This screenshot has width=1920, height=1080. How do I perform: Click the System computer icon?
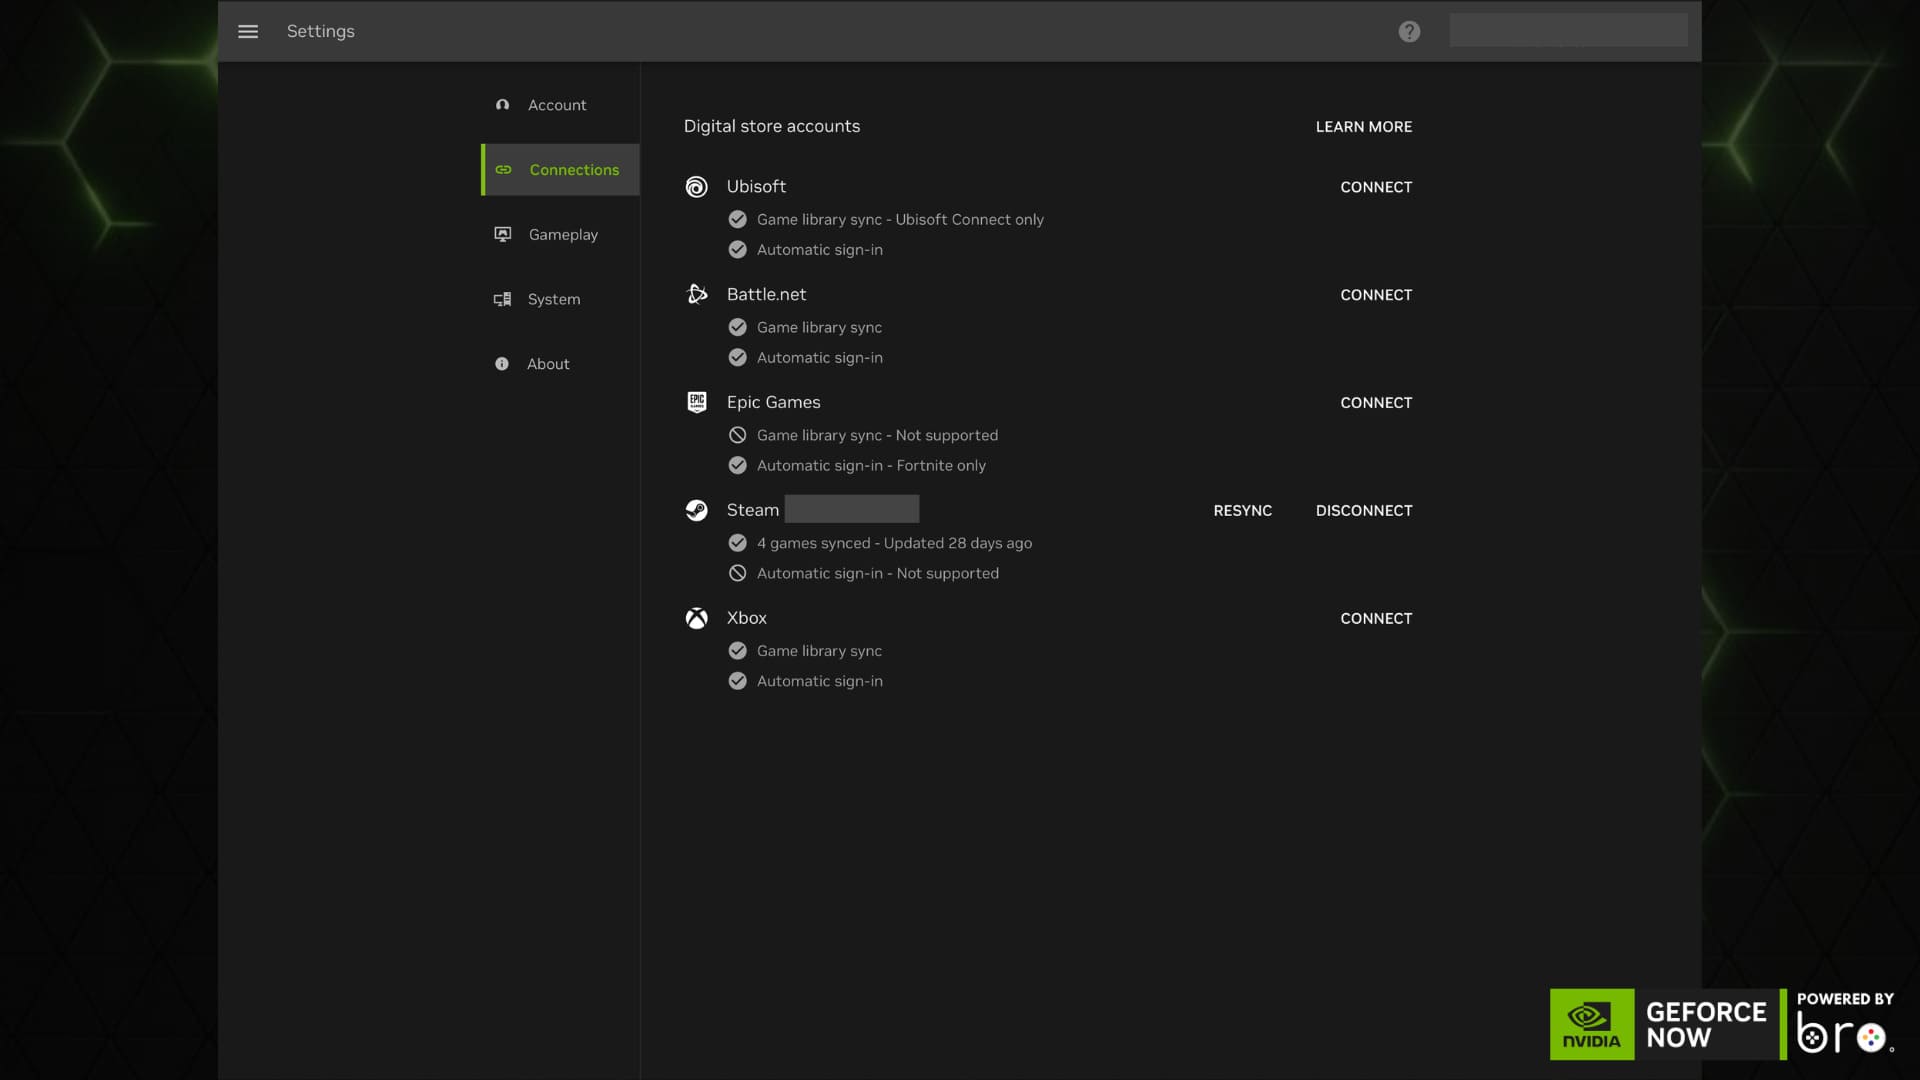pyautogui.click(x=502, y=299)
